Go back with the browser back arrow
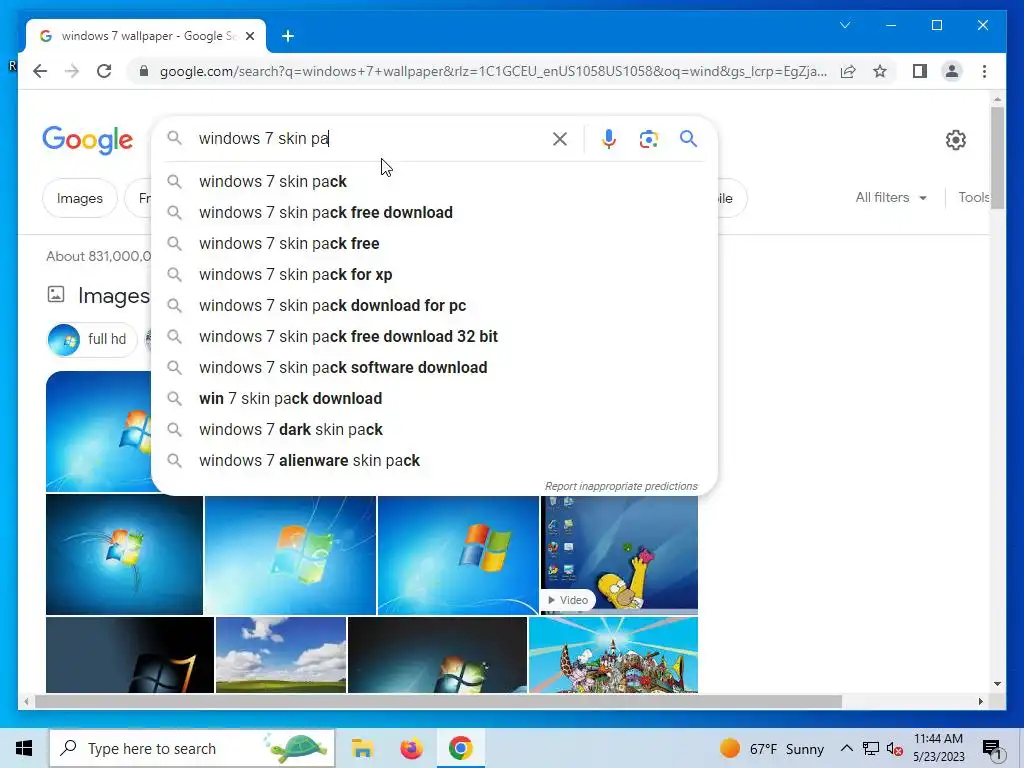 coord(40,71)
